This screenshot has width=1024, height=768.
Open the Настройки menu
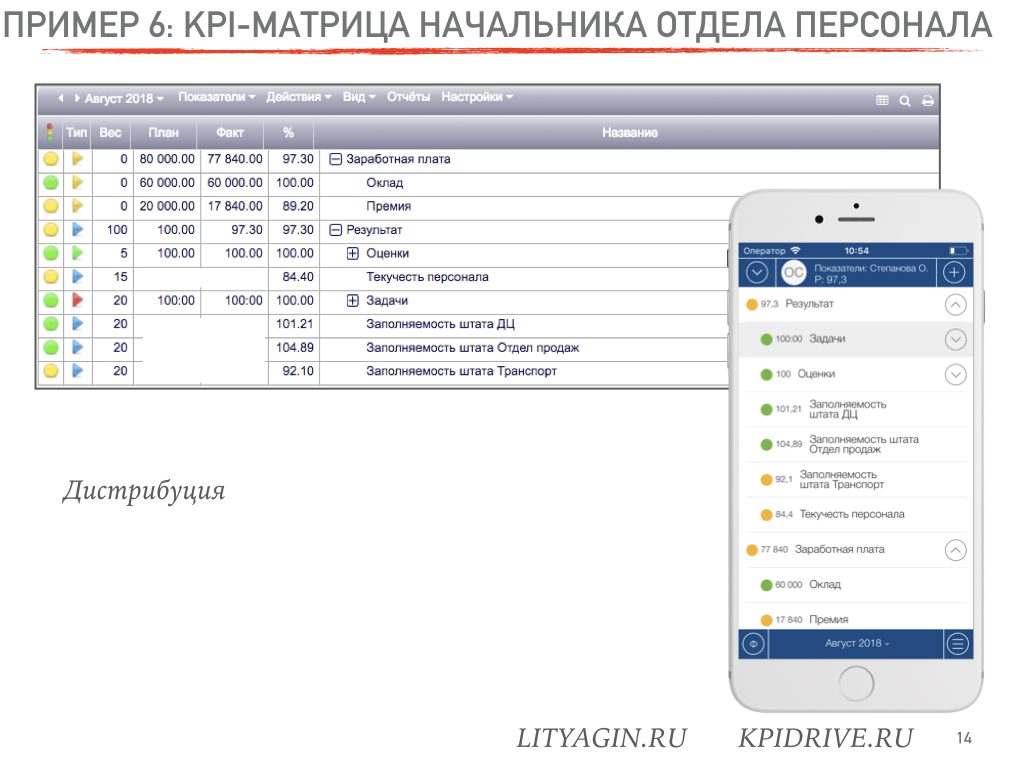(x=477, y=97)
